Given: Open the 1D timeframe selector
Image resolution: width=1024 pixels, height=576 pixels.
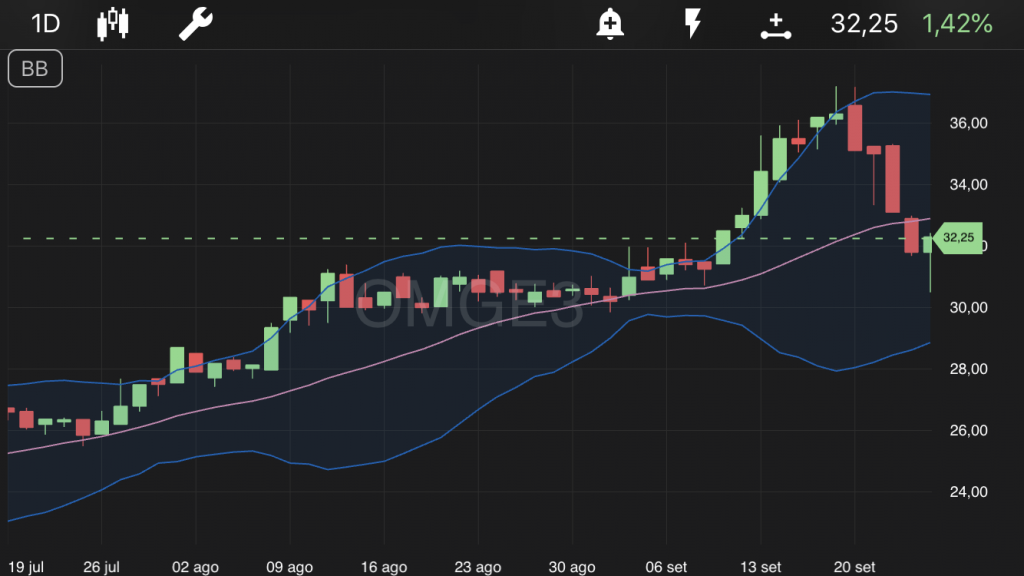Looking at the screenshot, I should pyautogui.click(x=46, y=24).
